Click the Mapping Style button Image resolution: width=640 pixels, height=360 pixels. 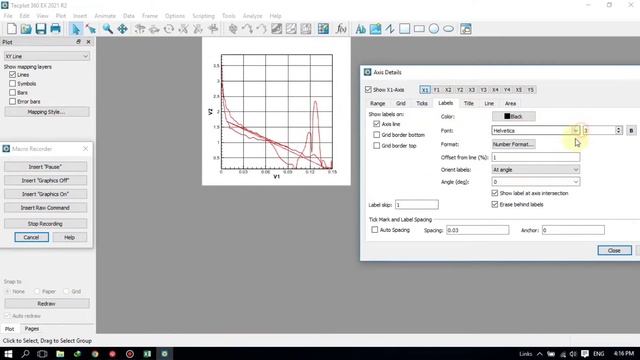[x=46, y=112]
